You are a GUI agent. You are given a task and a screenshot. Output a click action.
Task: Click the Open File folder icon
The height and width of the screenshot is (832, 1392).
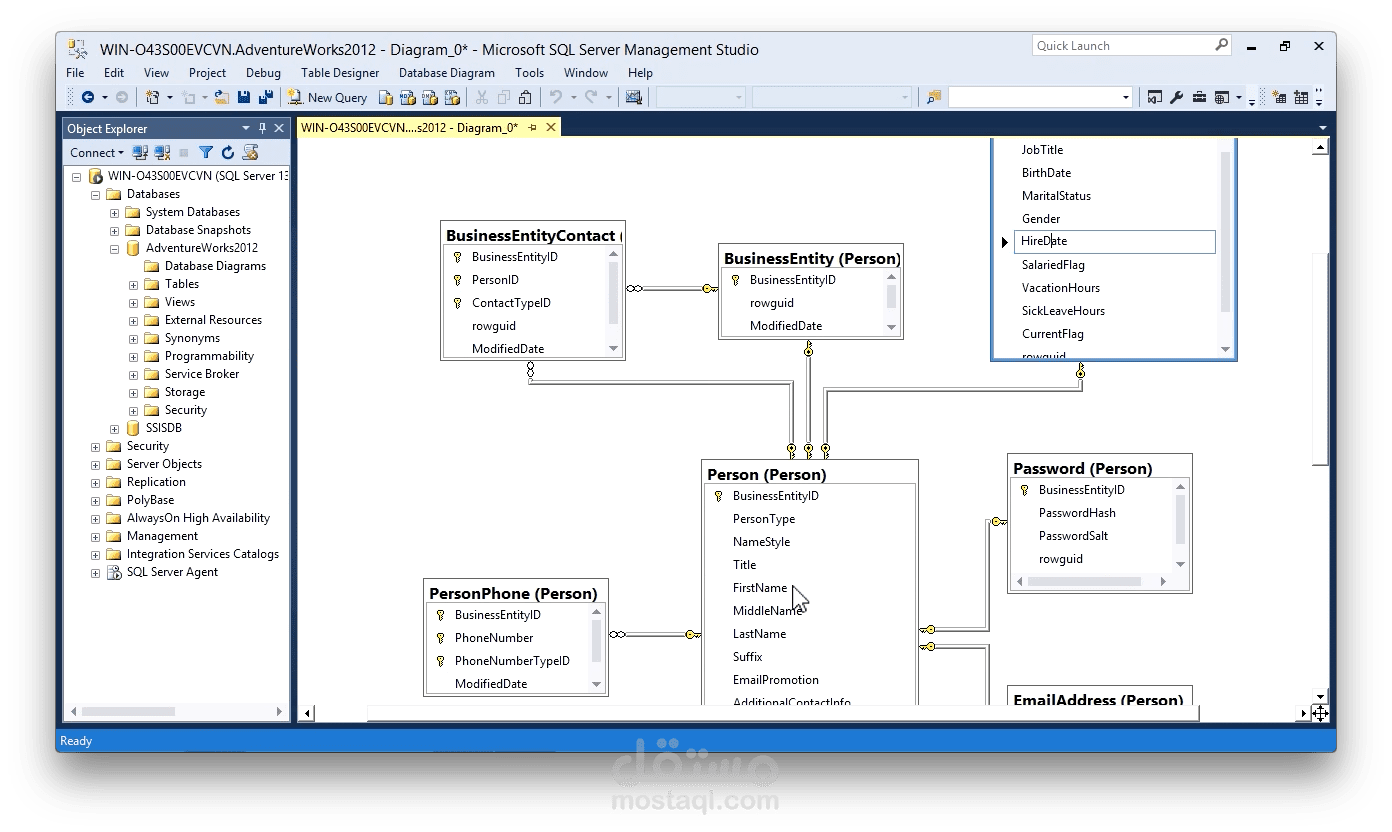tap(221, 97)
